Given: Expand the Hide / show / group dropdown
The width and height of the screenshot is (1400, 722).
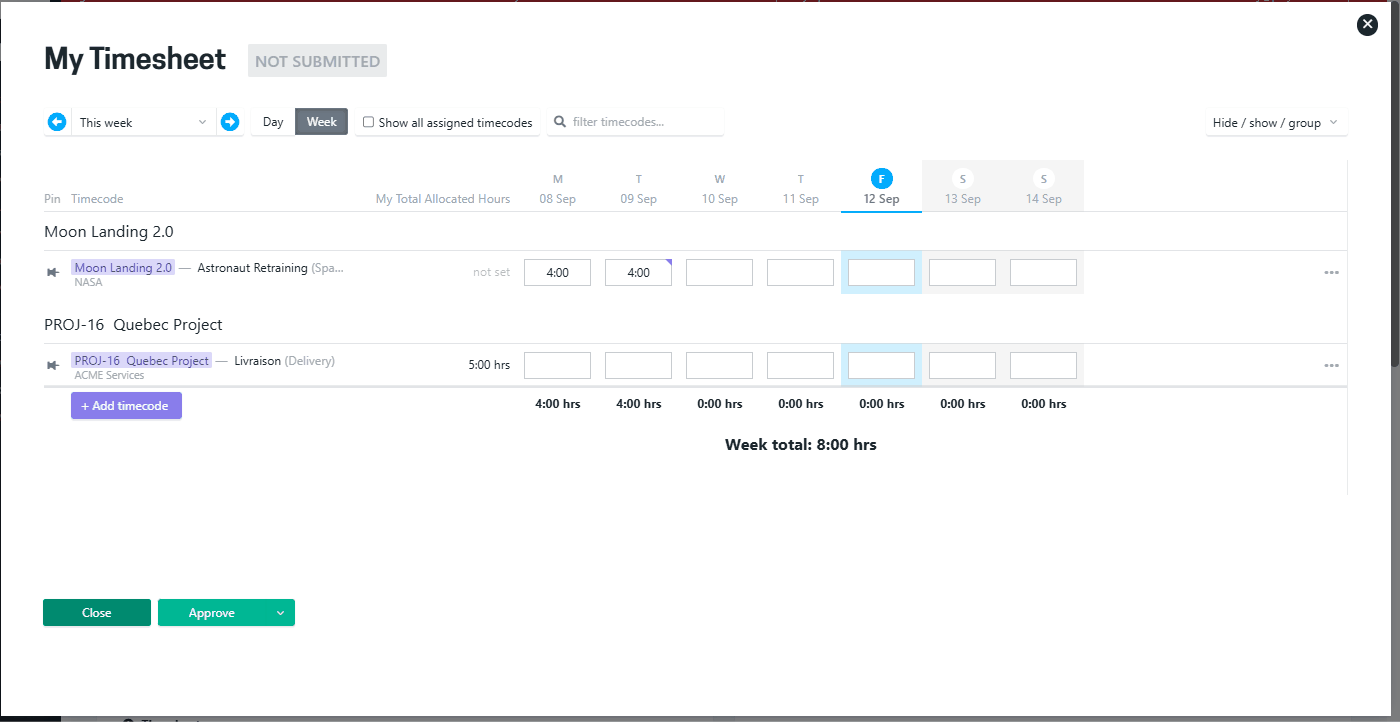Looking at the screenshot, I should tap(1276, 122).
